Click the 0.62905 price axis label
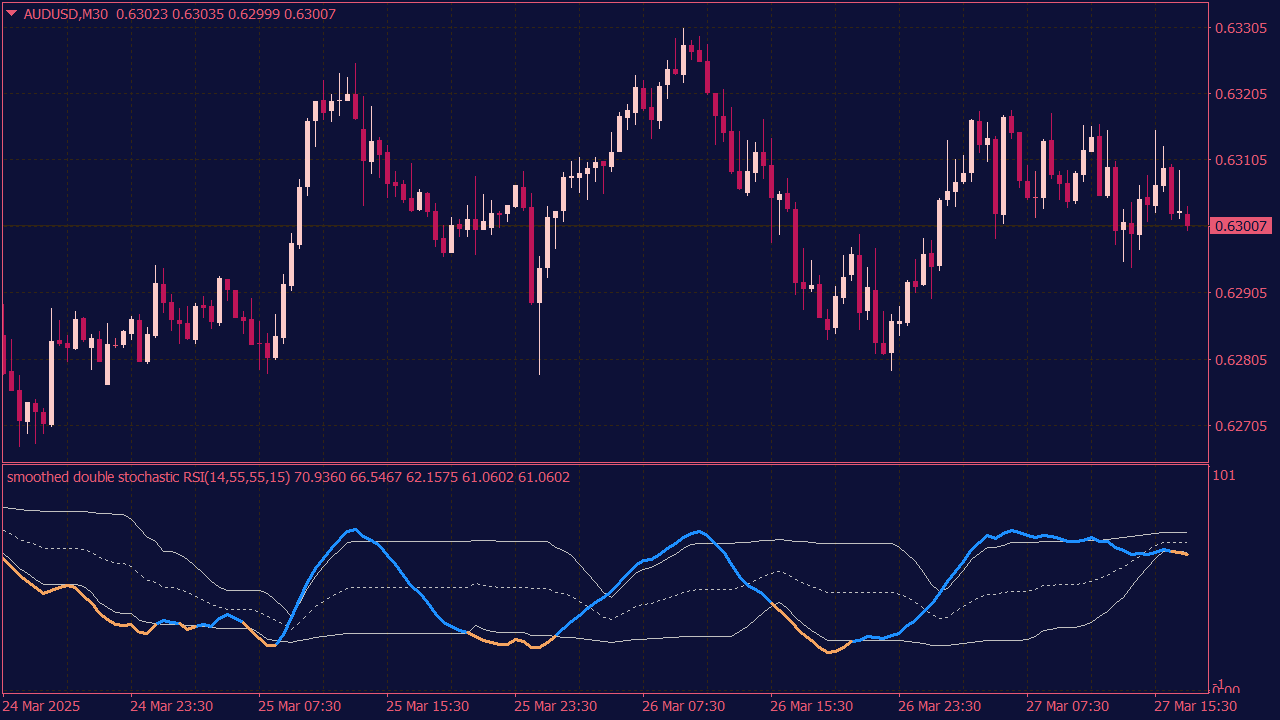Image resolution: width=1280 pixels, height=720 pixels. click(x=1240, y=293)
